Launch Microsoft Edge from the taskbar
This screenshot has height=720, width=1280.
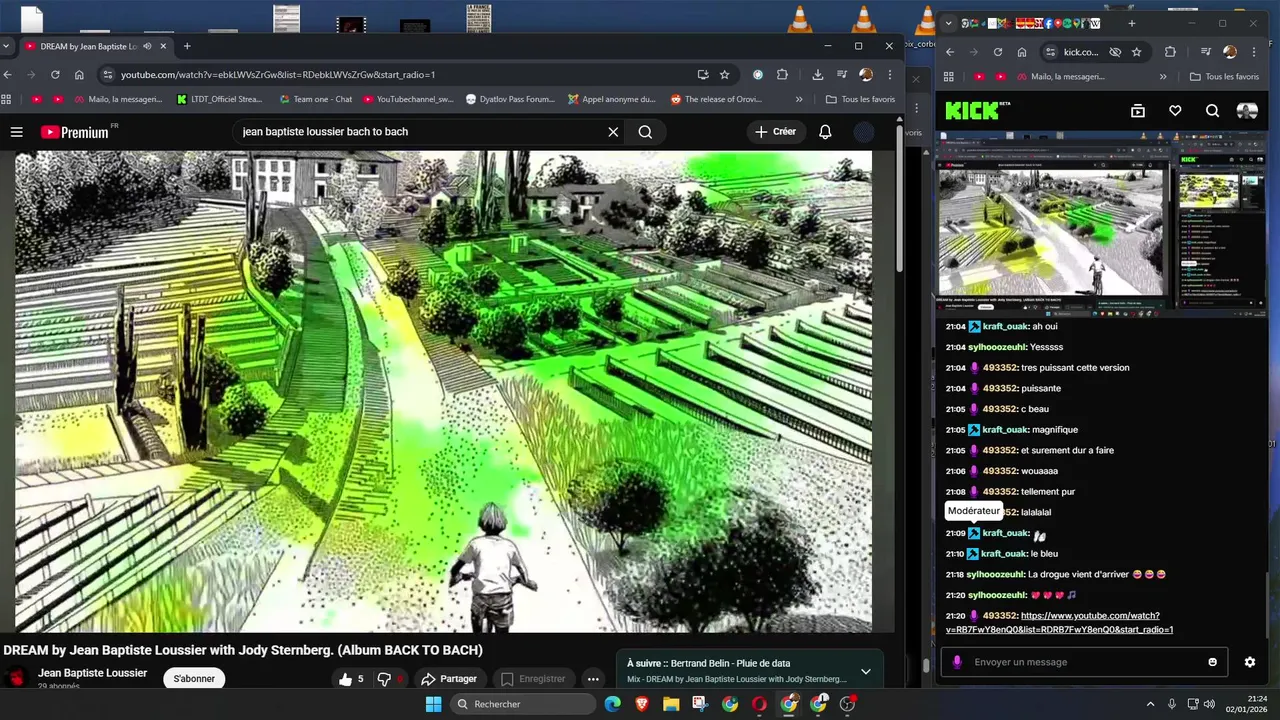(612, 704)
